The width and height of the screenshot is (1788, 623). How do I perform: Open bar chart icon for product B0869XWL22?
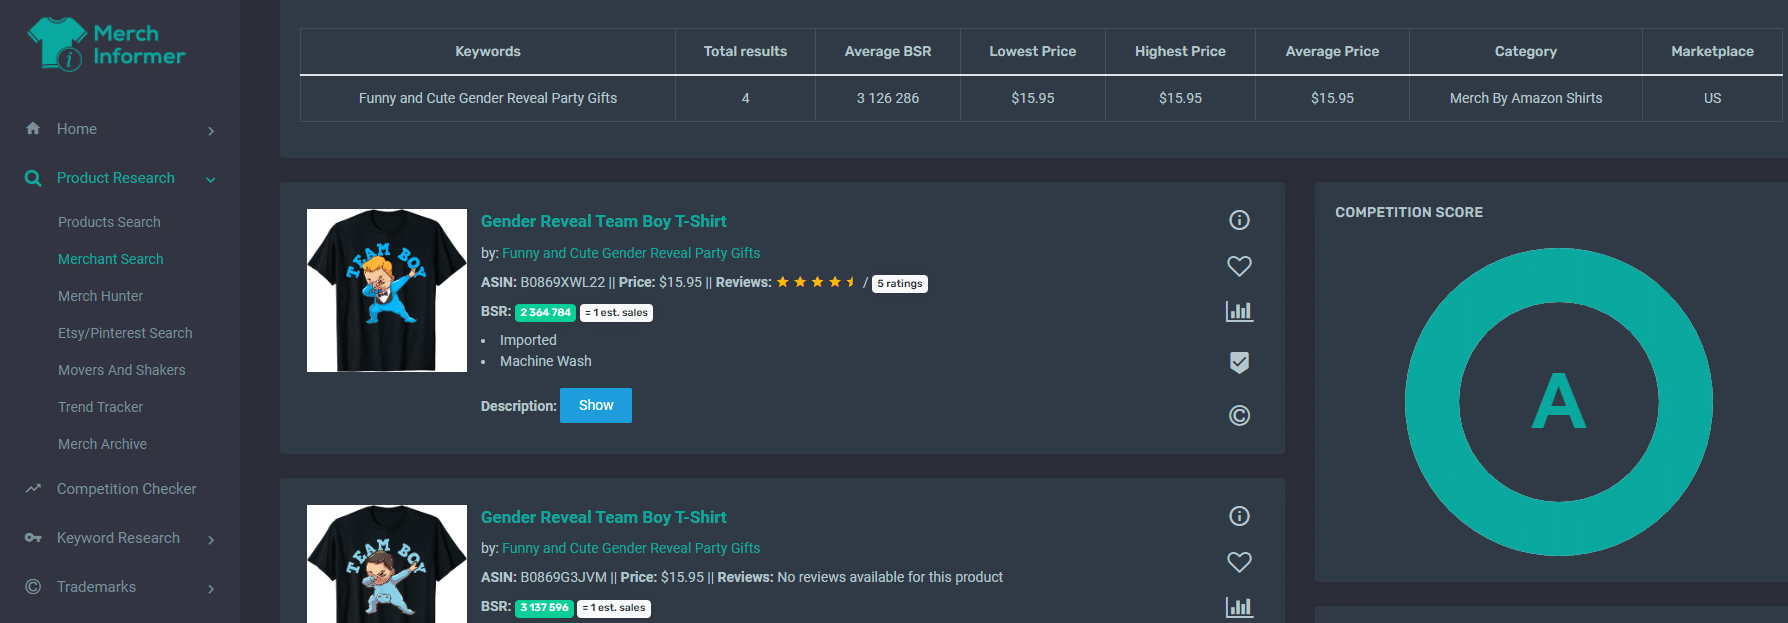1239,311
